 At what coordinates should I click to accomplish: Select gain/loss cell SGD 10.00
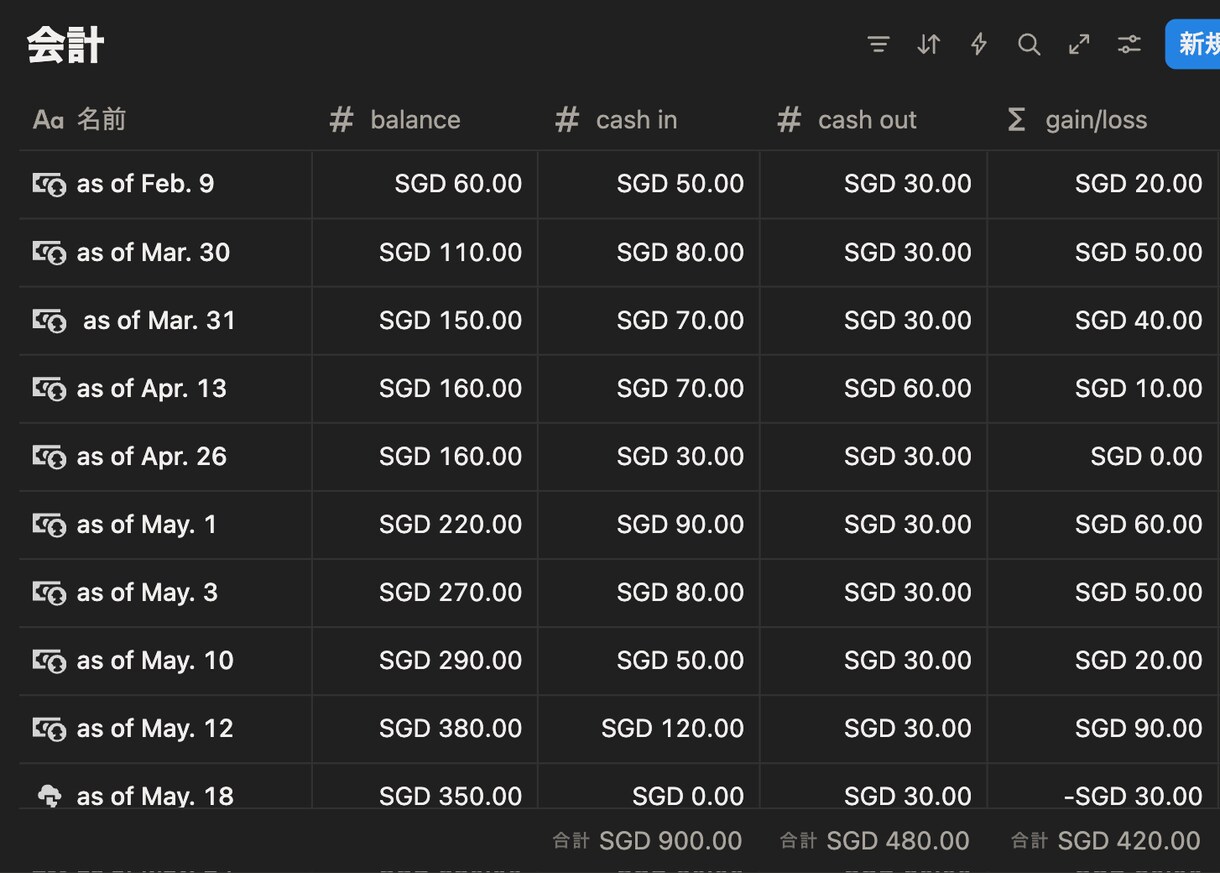pos(1104,388)
